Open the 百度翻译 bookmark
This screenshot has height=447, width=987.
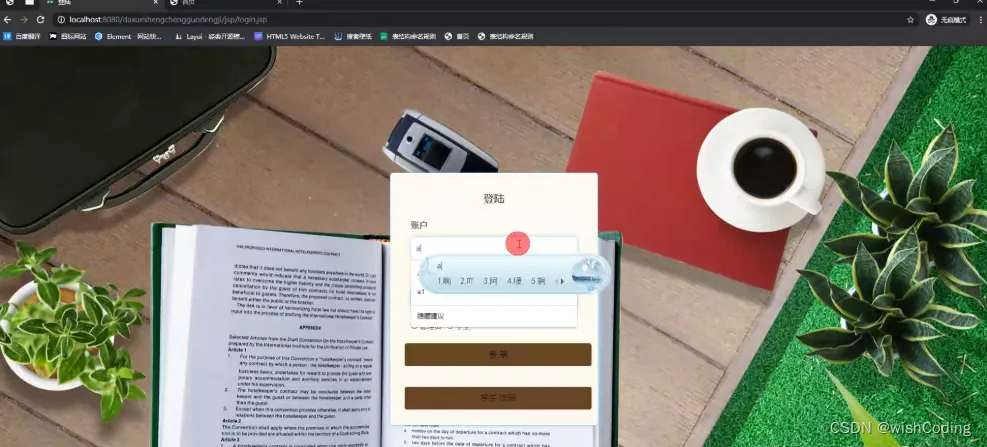pos(23,37)
